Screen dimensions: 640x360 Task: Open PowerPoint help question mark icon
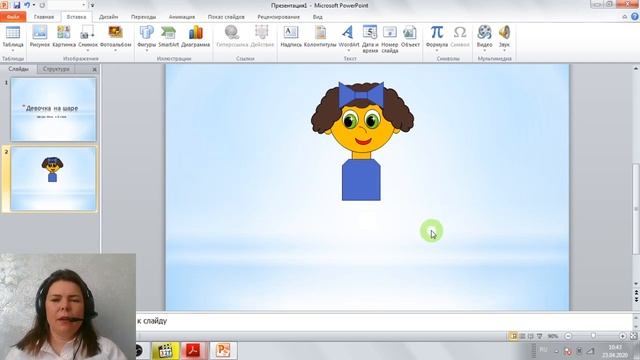point(635,17)
